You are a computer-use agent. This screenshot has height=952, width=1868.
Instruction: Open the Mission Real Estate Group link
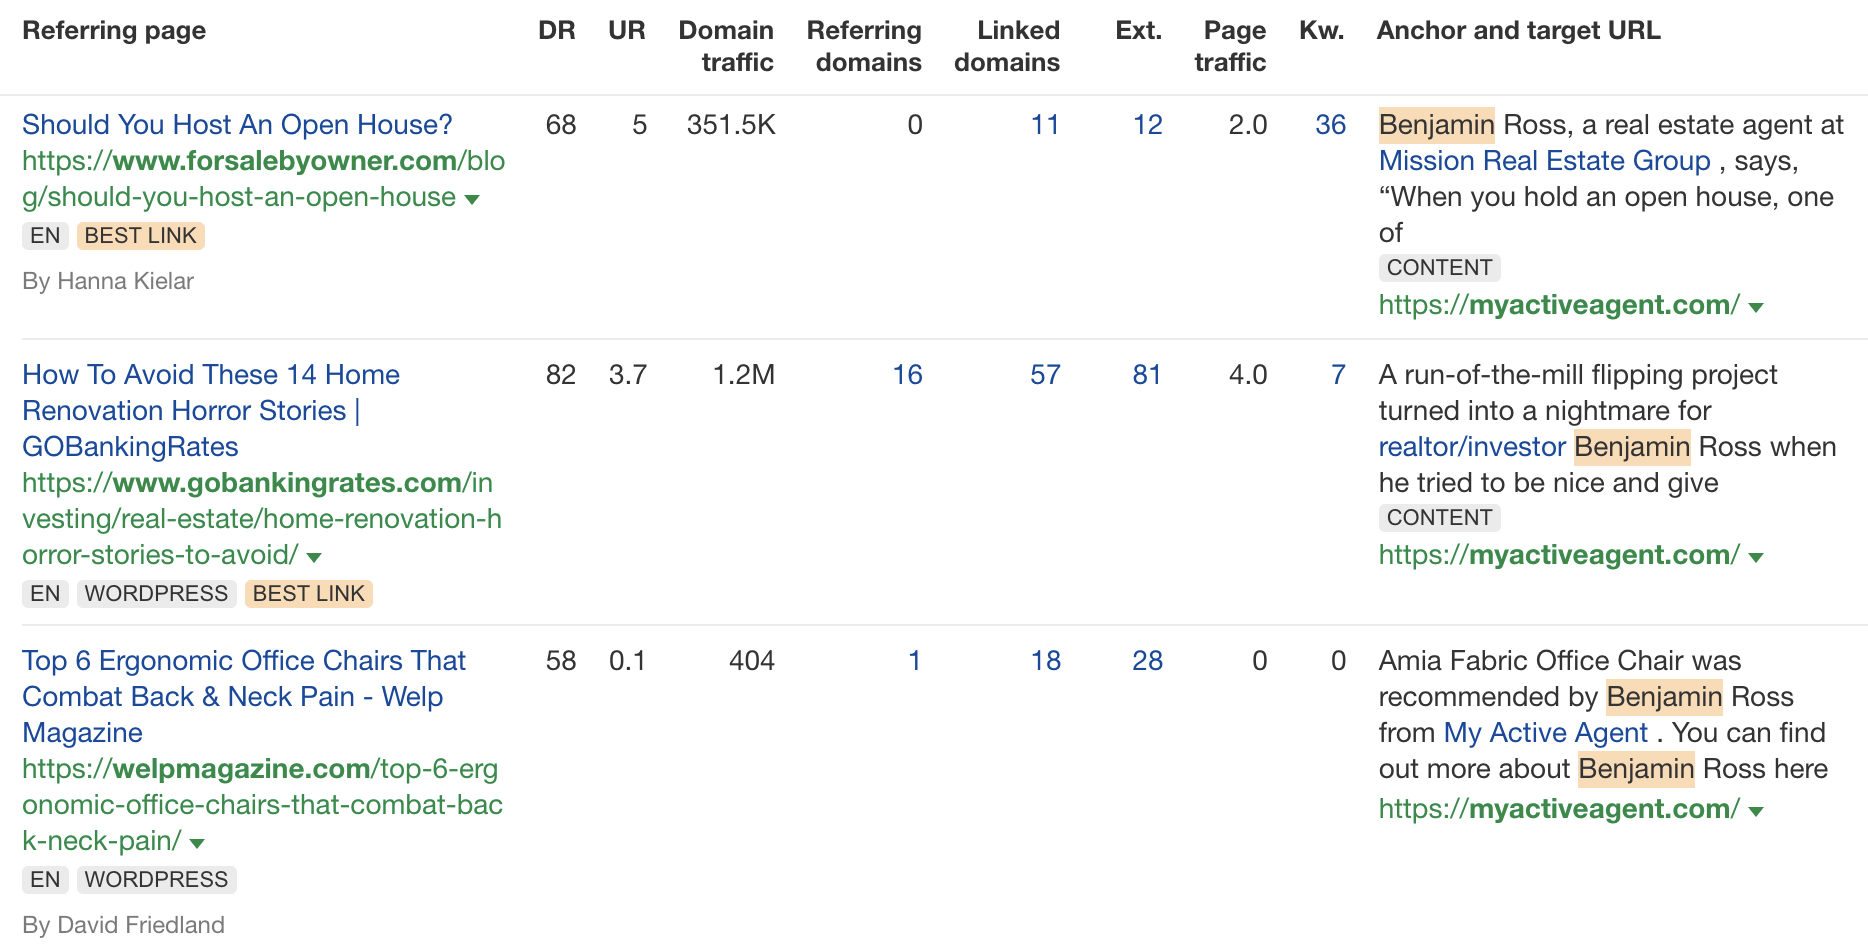tap(1543, 160)
